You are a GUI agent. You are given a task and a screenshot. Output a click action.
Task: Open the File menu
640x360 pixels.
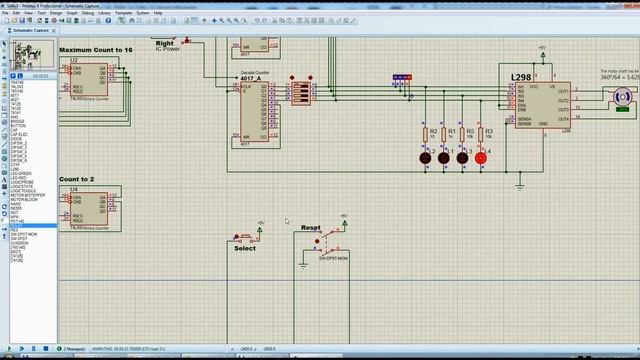5,13
